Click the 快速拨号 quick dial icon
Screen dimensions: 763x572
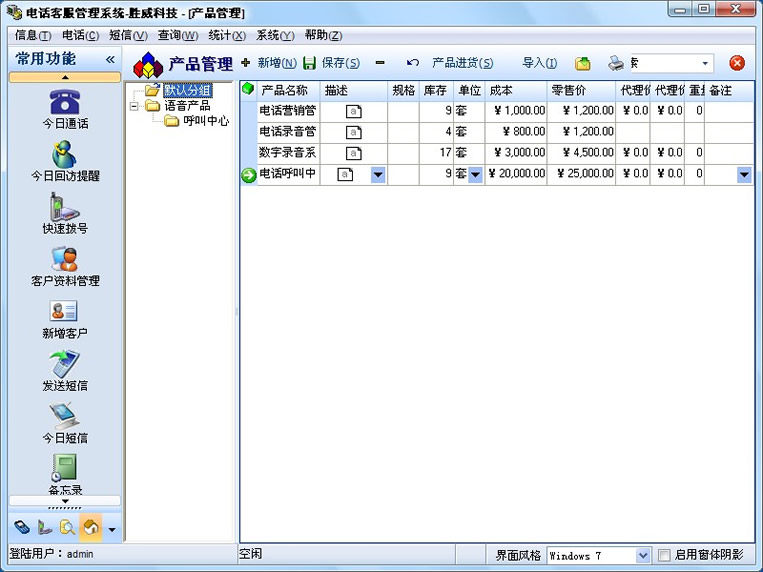[64, 206]
